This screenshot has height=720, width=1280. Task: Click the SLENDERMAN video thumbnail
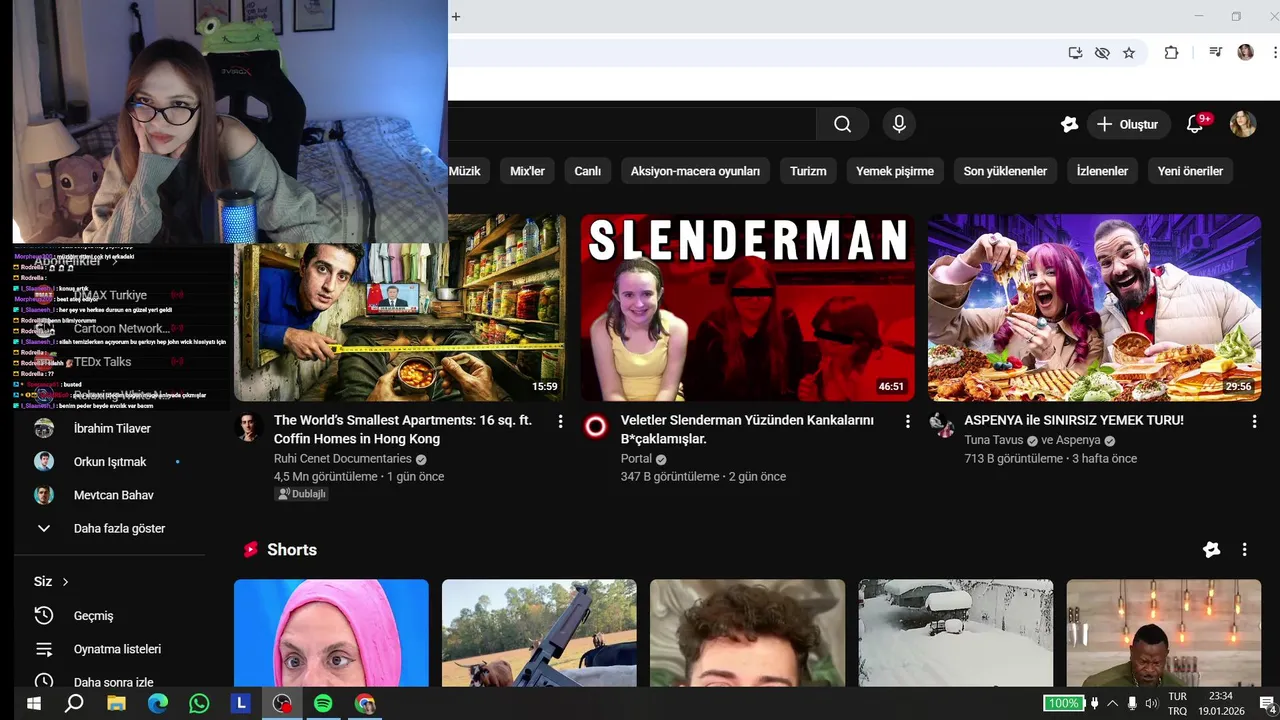747,308
